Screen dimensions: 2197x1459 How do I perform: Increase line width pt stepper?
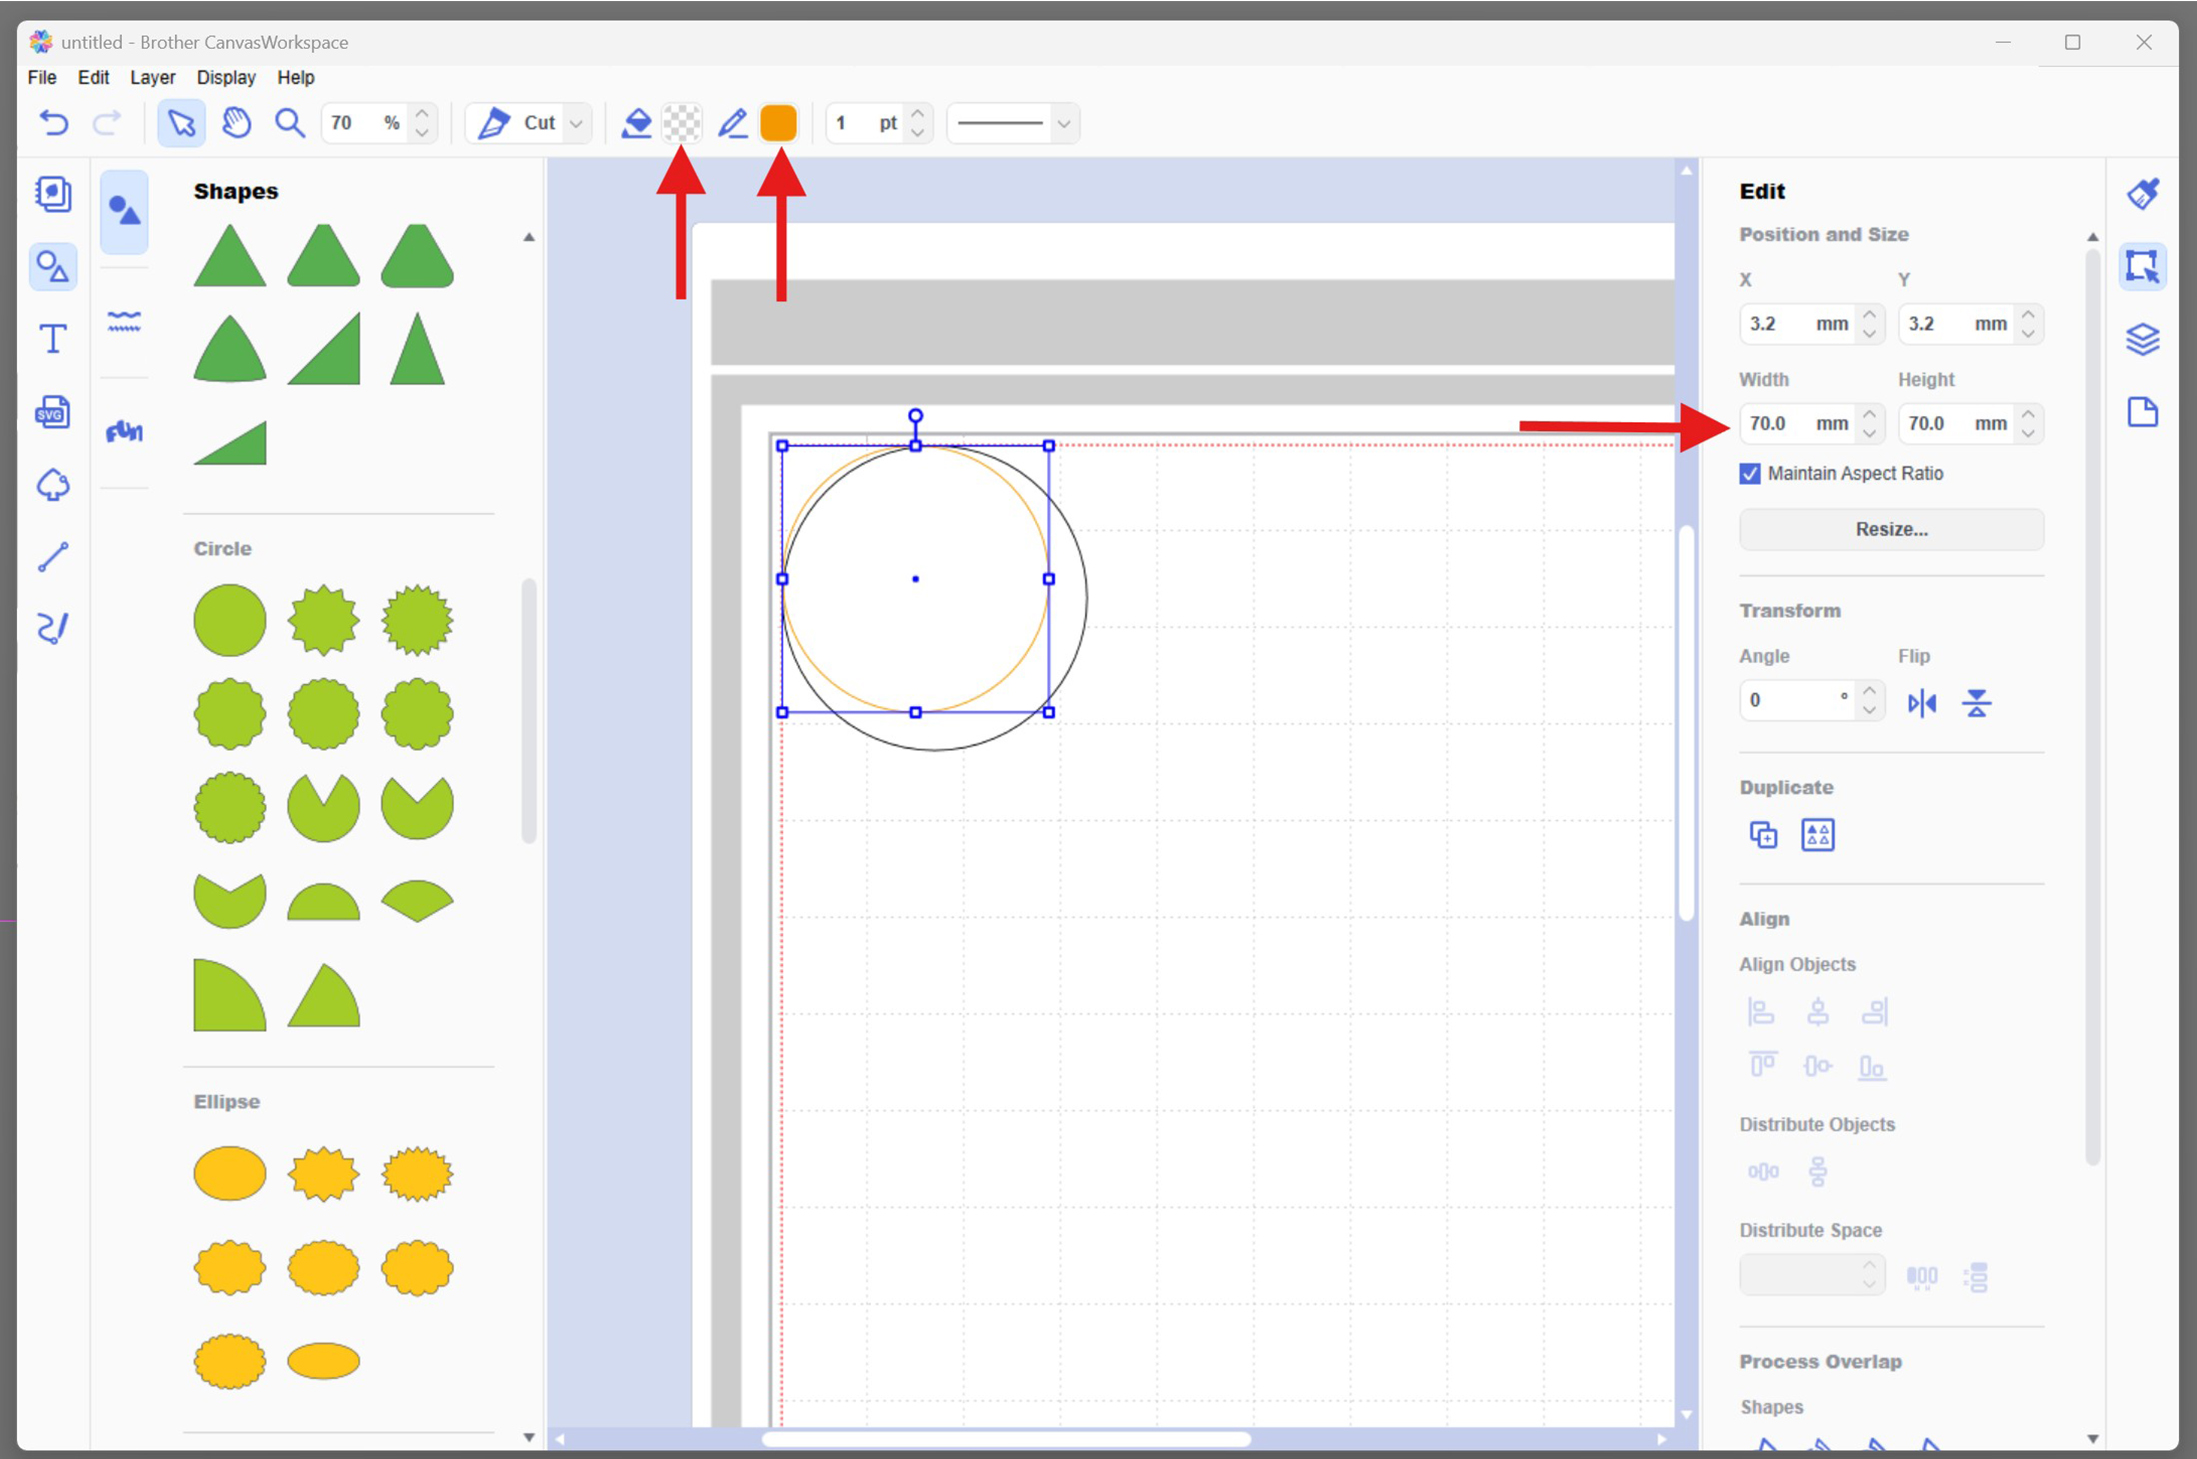point(918,114)
